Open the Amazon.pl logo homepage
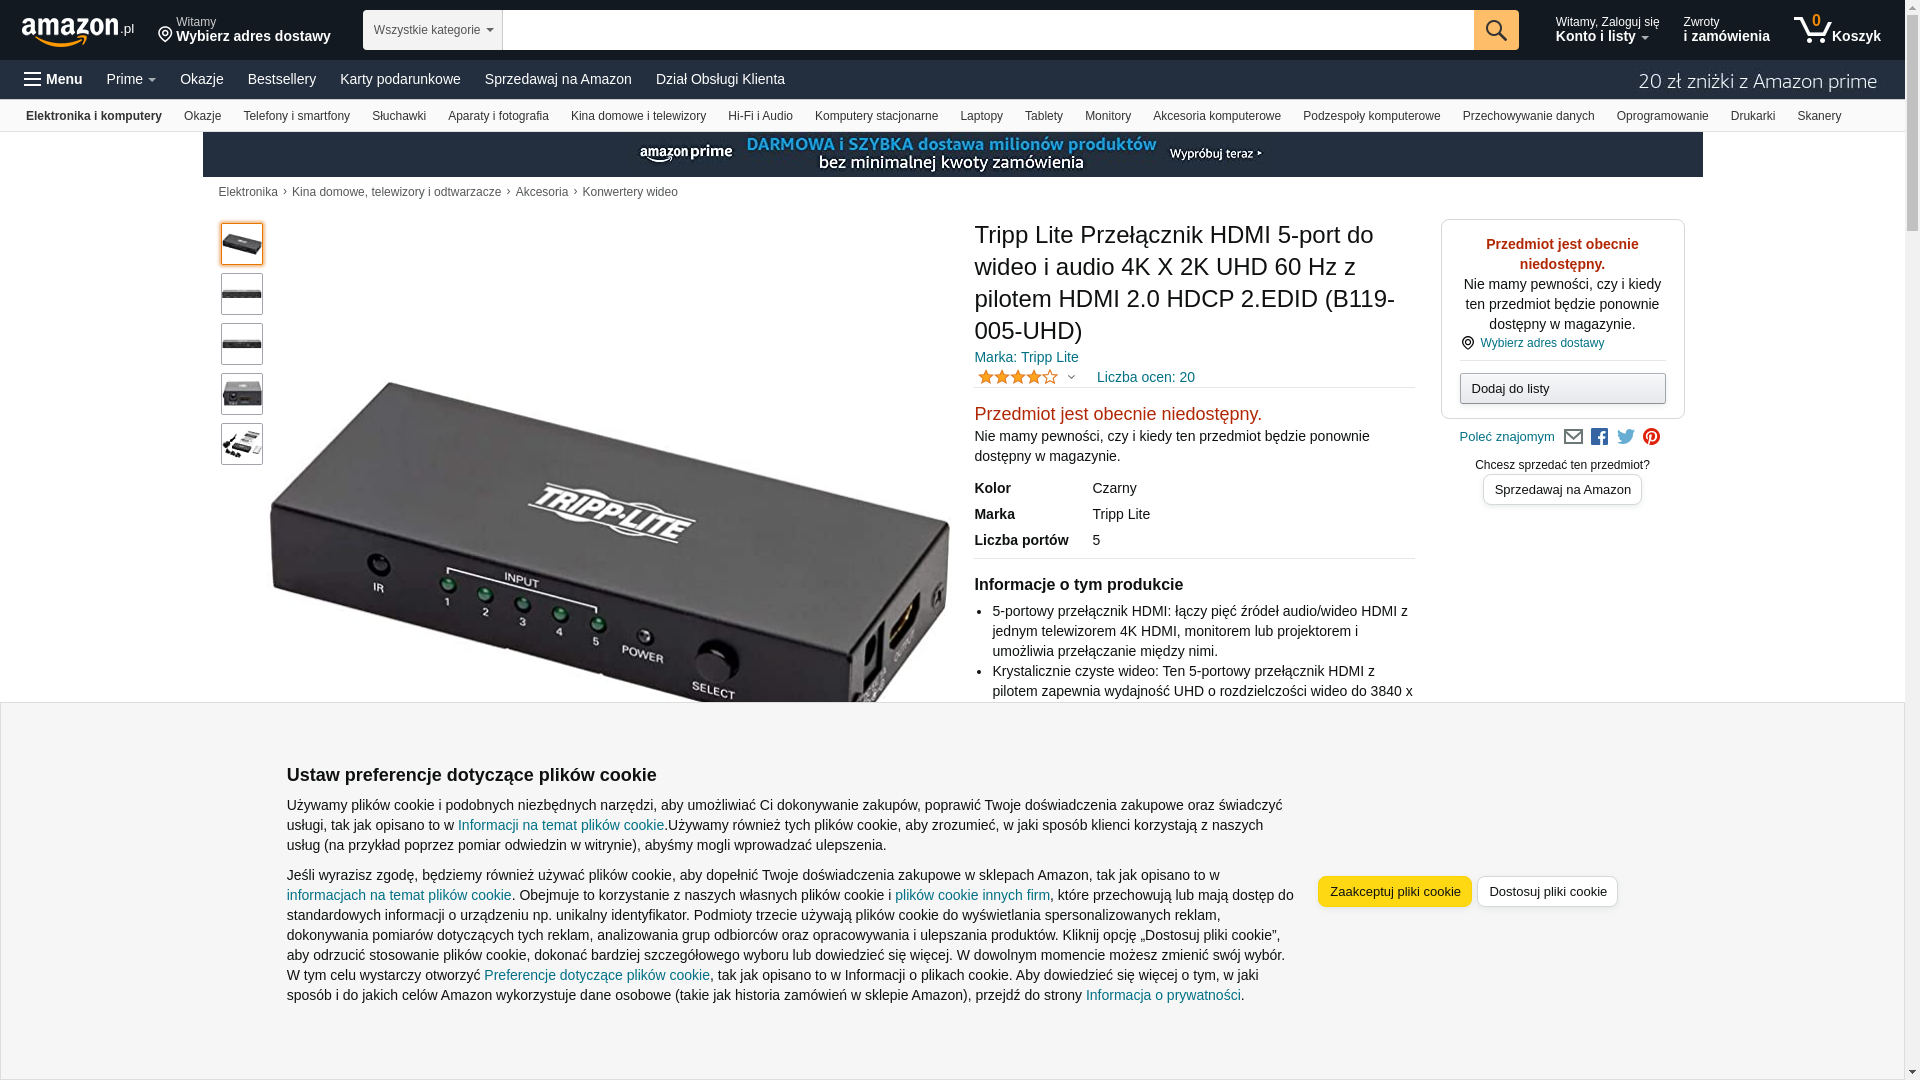1920x1080 pixels. (x=78, y=31)
